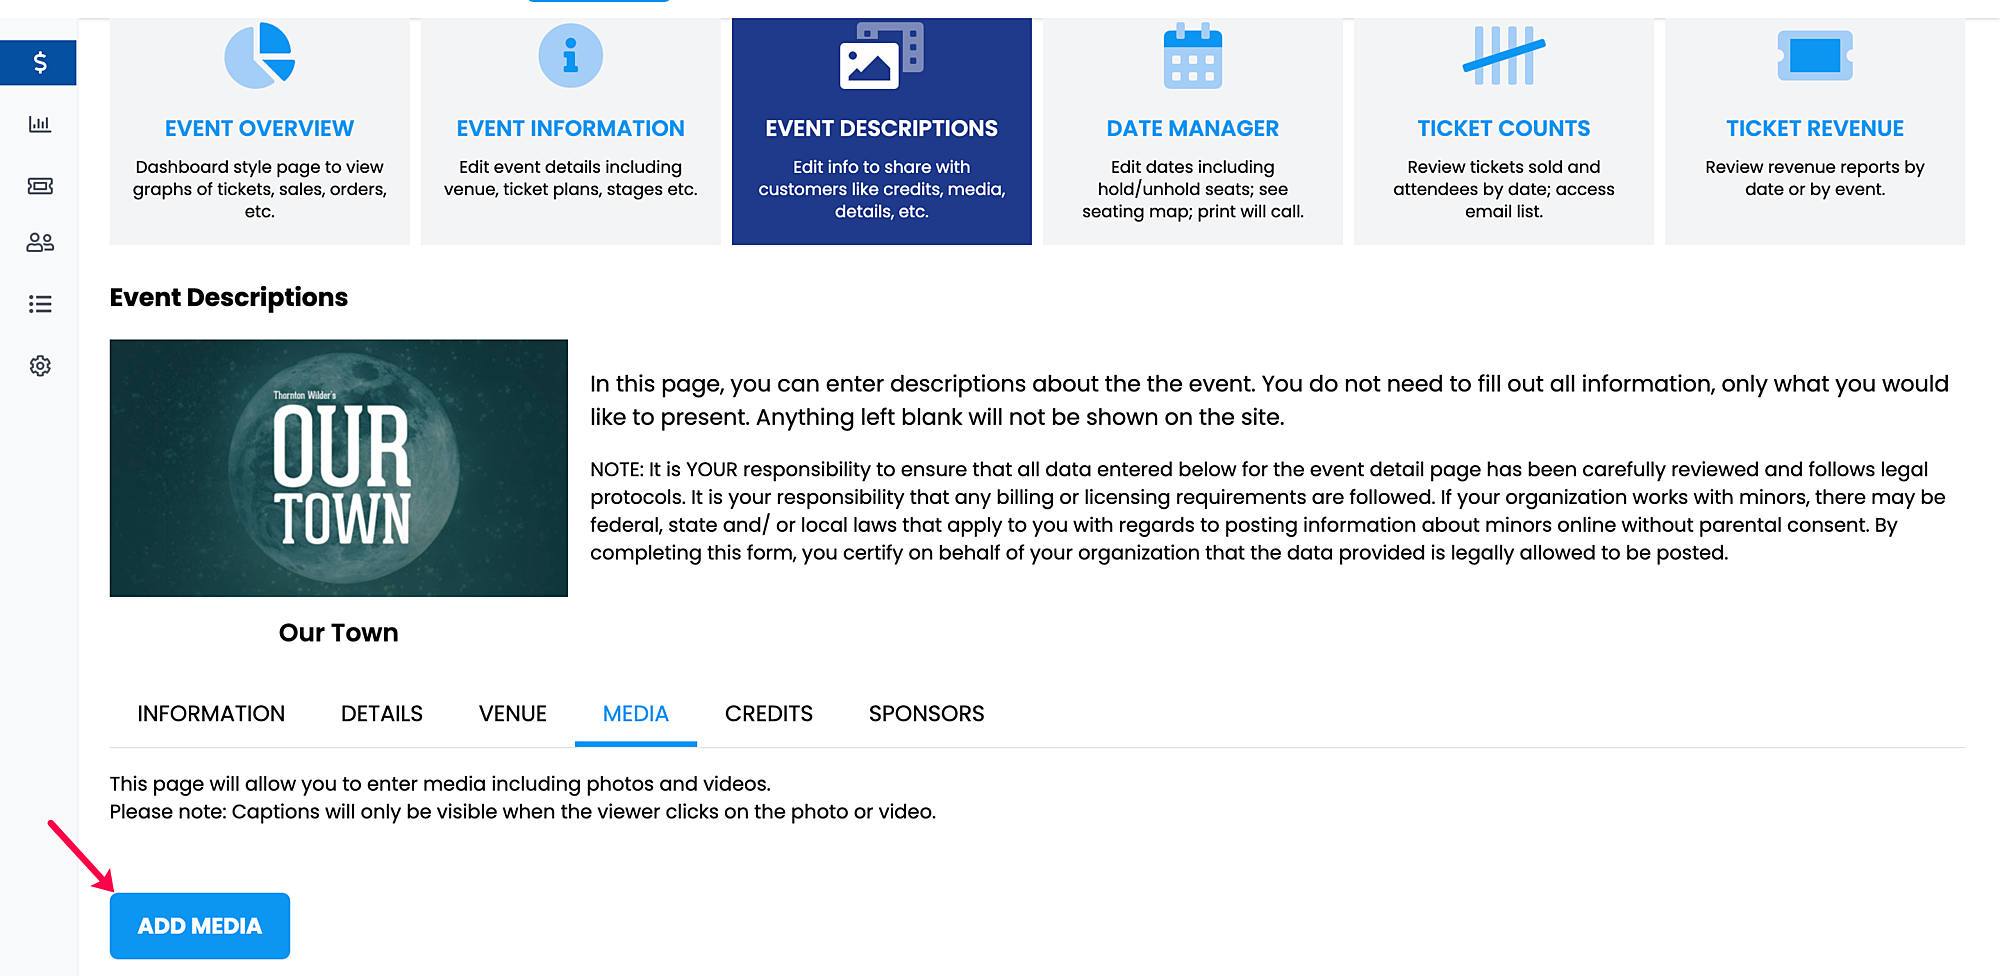Click the Our Town event title text
This screenshot has width=2000, height=976.
pos(339,633)
